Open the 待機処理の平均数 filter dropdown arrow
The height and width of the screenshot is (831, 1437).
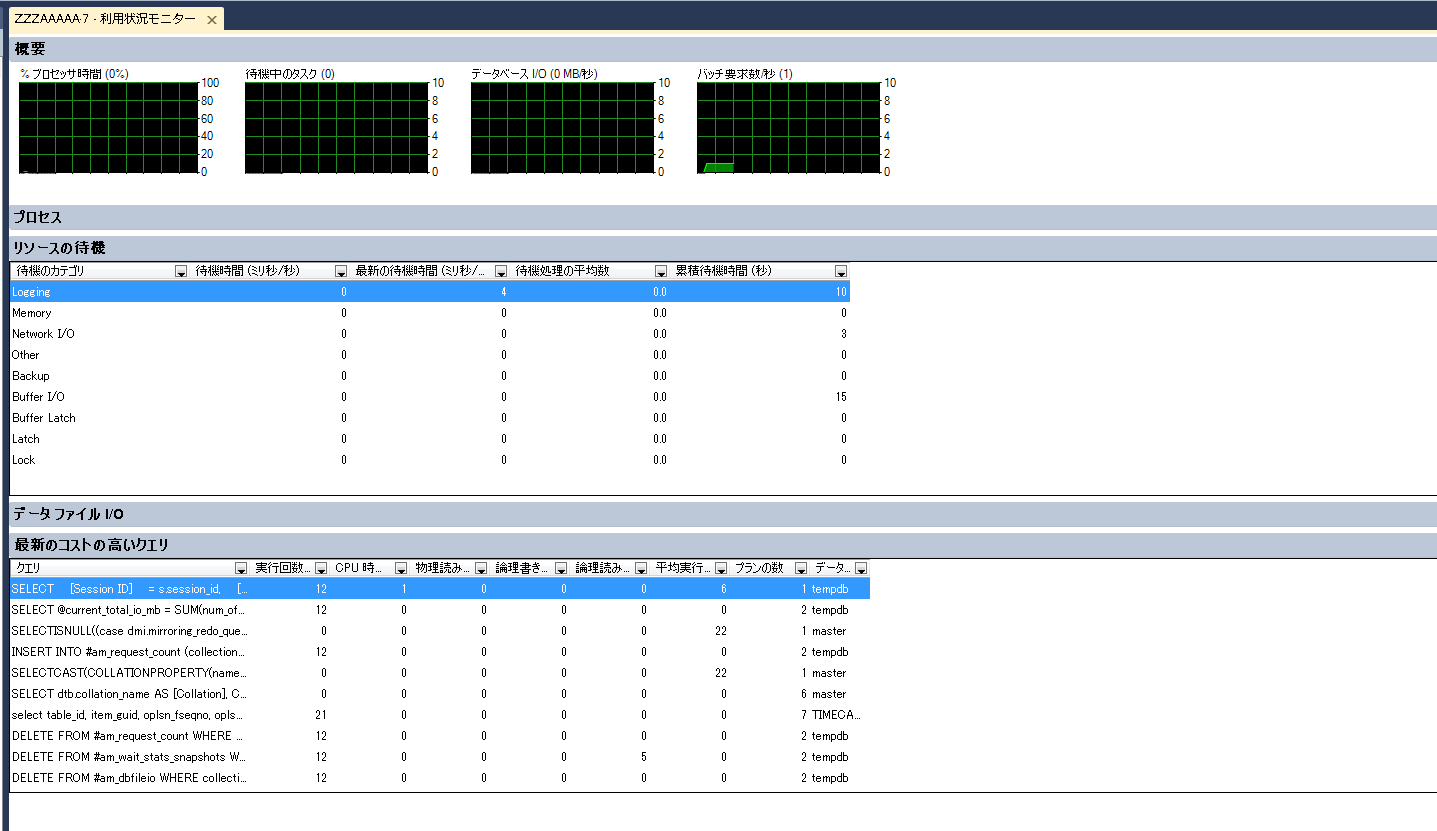pyautogui.click(x=661, y=272)
